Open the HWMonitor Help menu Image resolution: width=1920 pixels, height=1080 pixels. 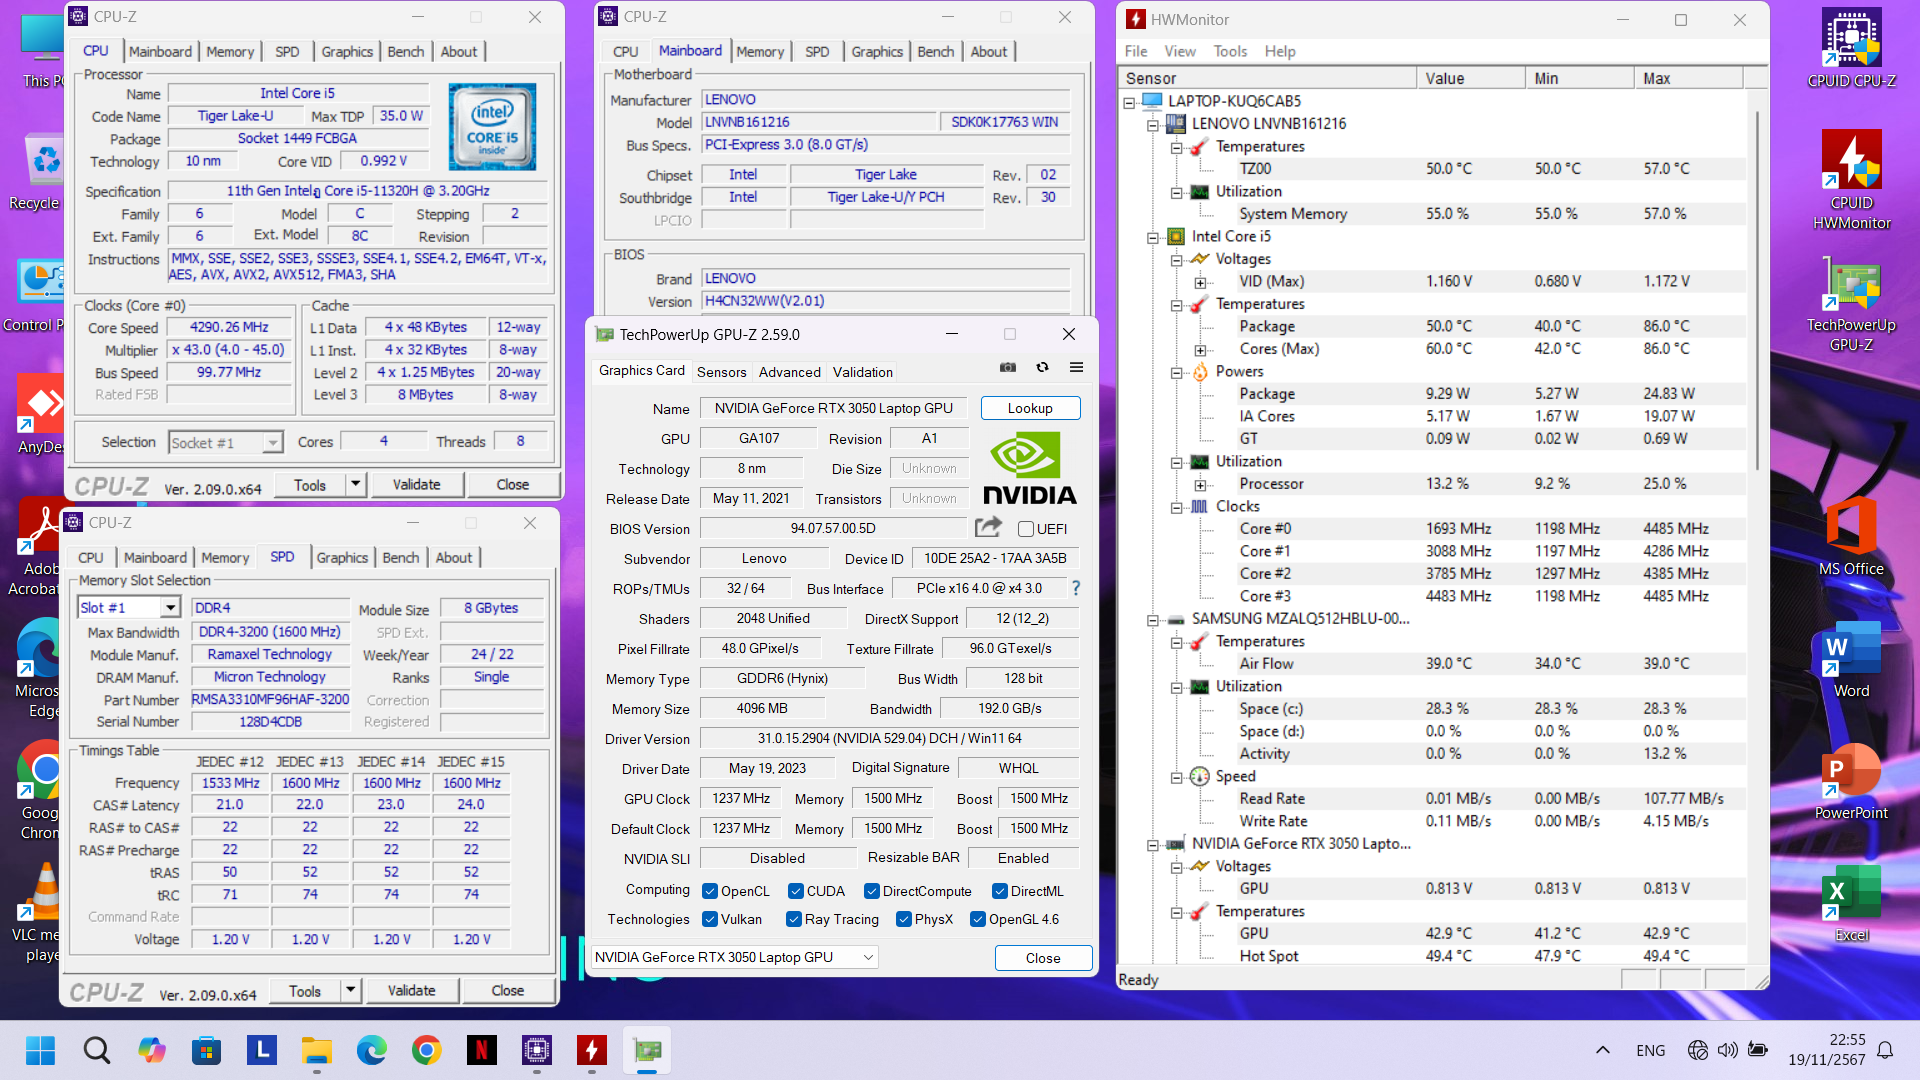1279,51
